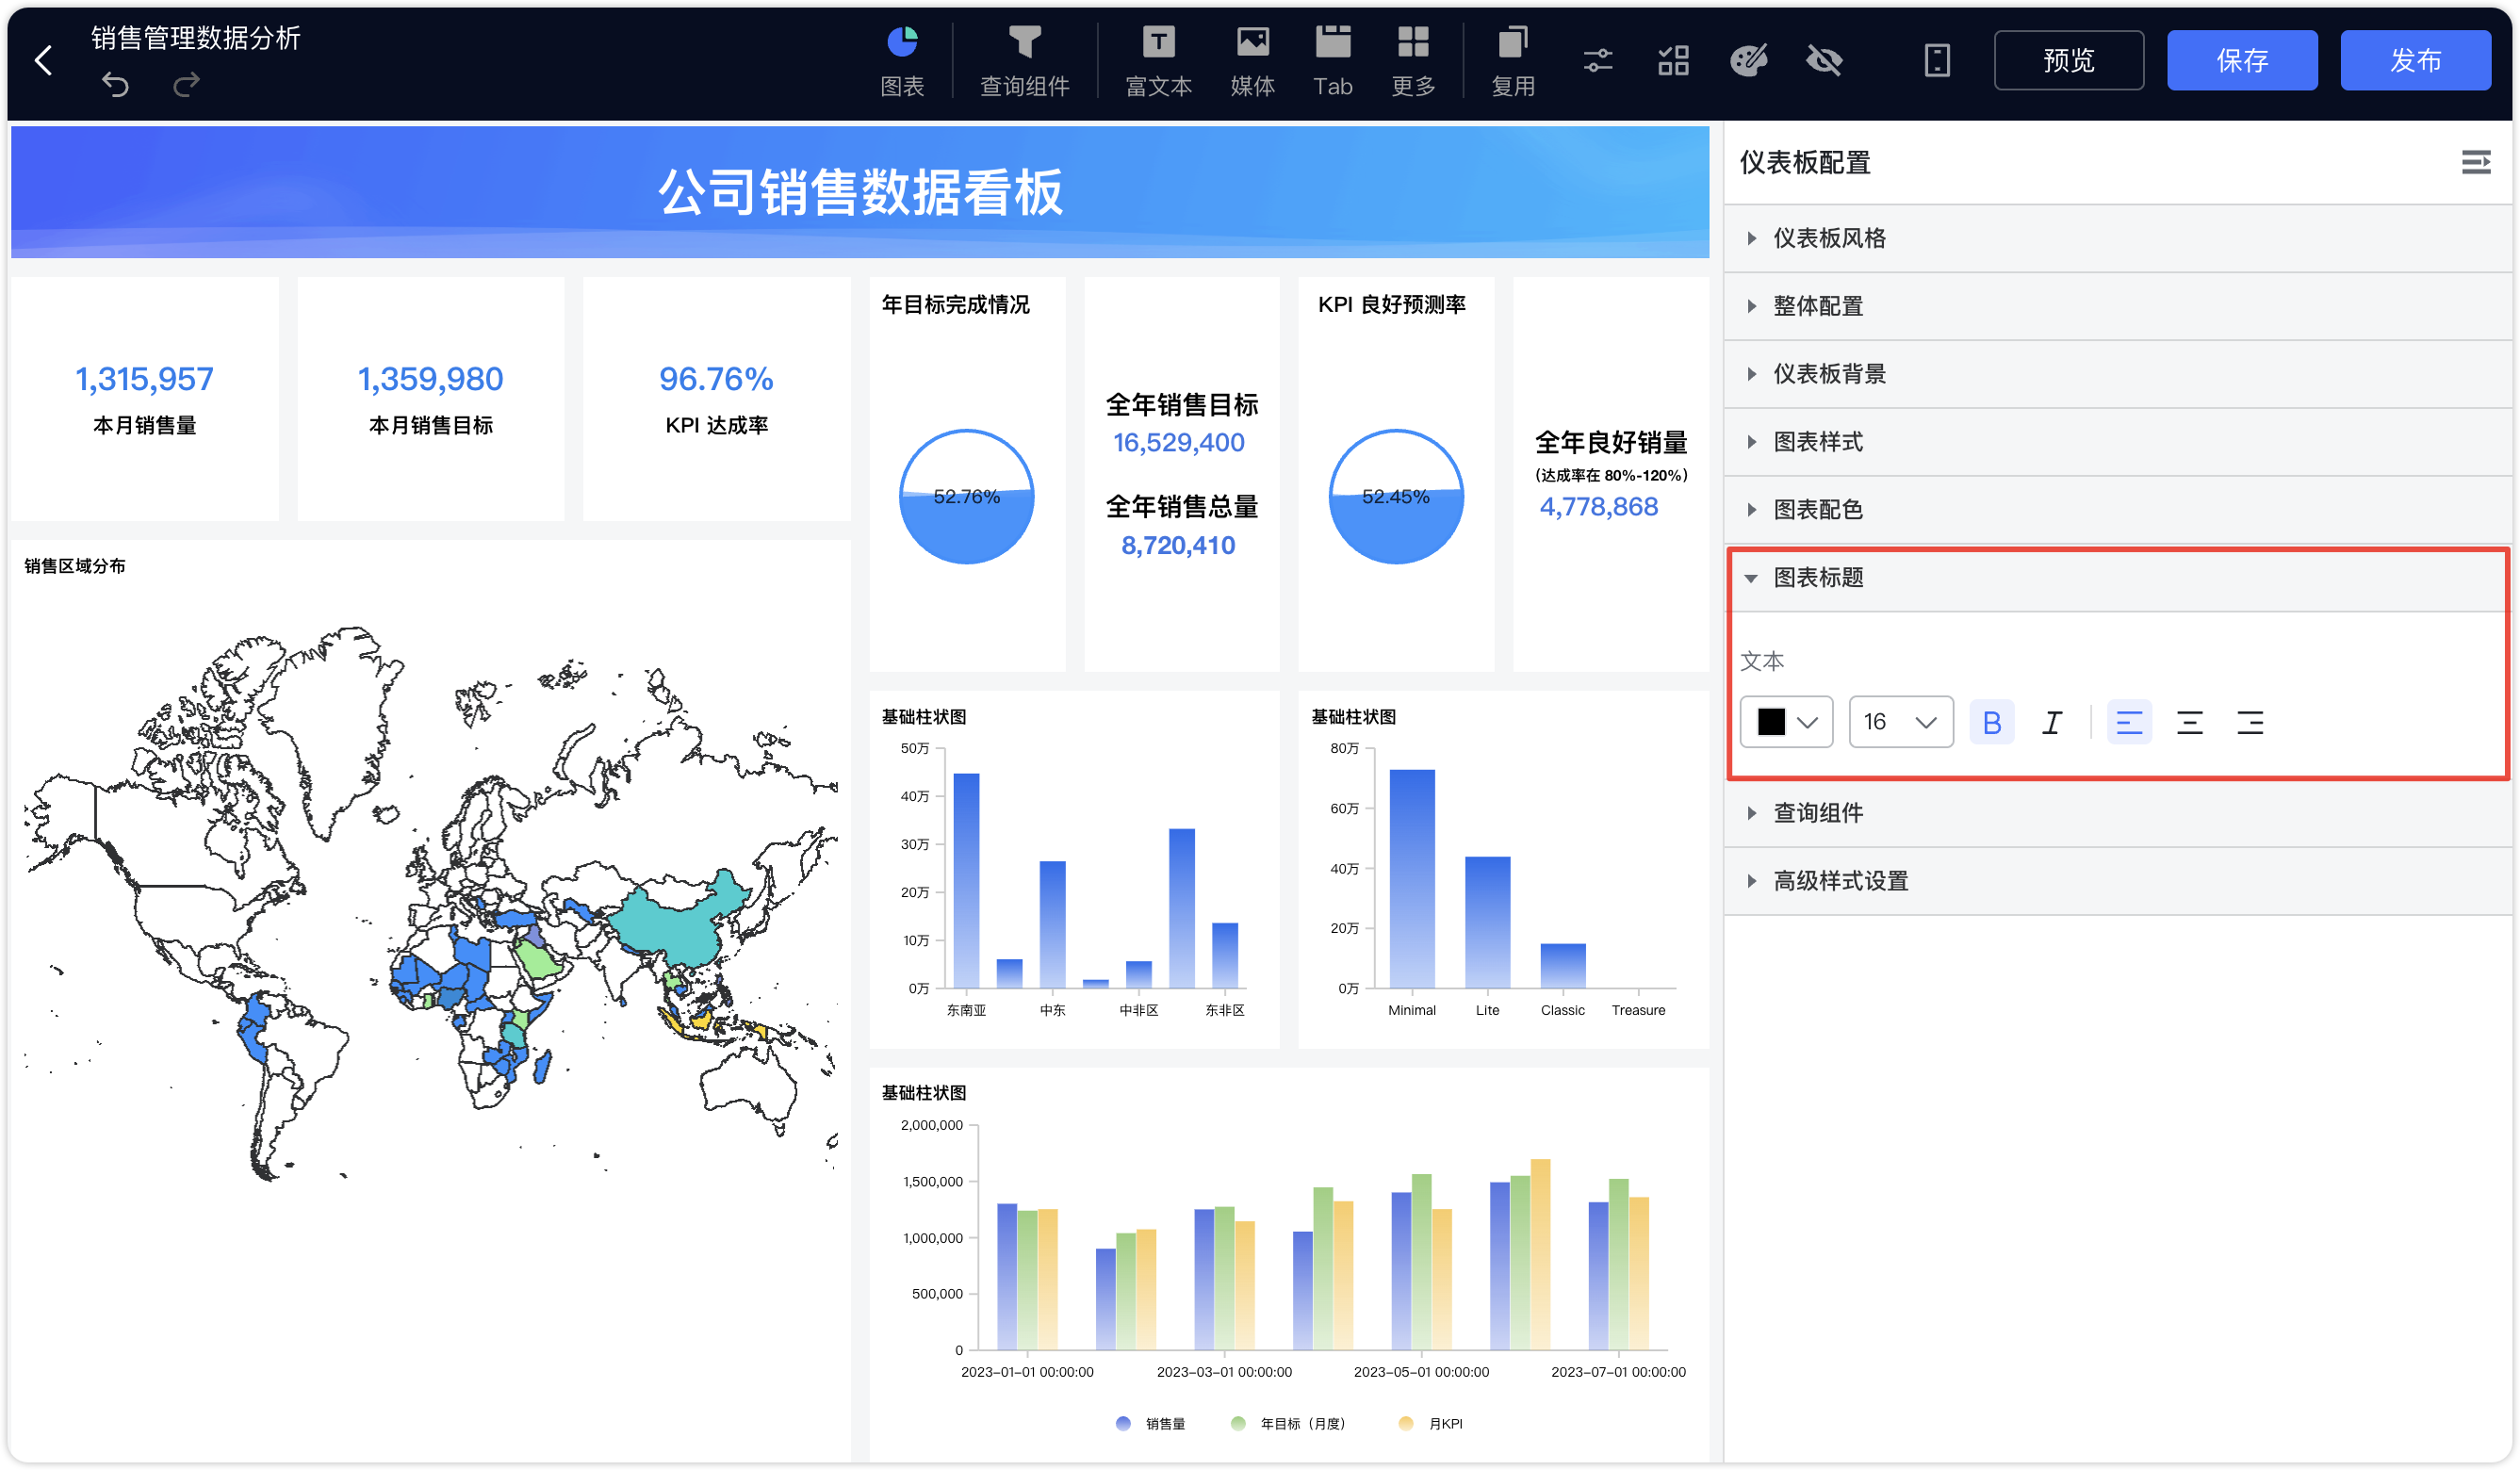Collapse the 仪表板配置 panel menu icon
Screen dimensions: 2520x1470
[2476, 162]
